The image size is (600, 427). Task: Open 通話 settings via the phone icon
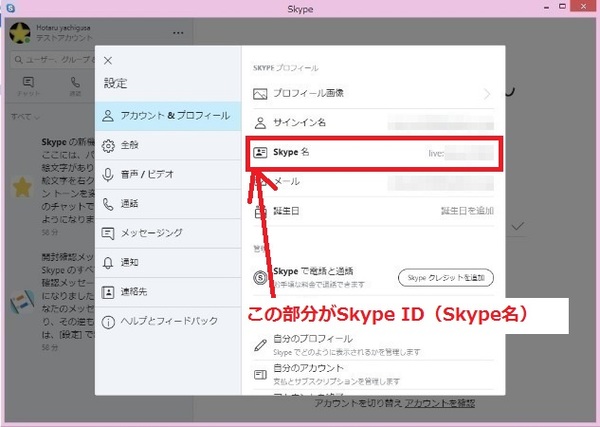tap(109, 203)
